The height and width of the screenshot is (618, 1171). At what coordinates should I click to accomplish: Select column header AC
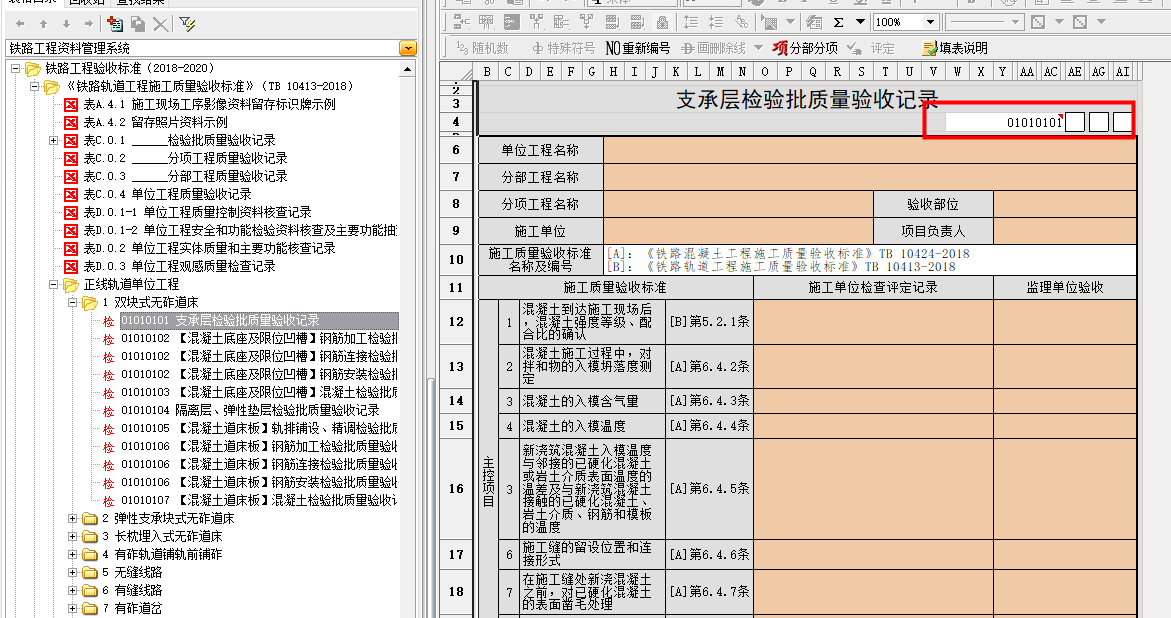1051,72
